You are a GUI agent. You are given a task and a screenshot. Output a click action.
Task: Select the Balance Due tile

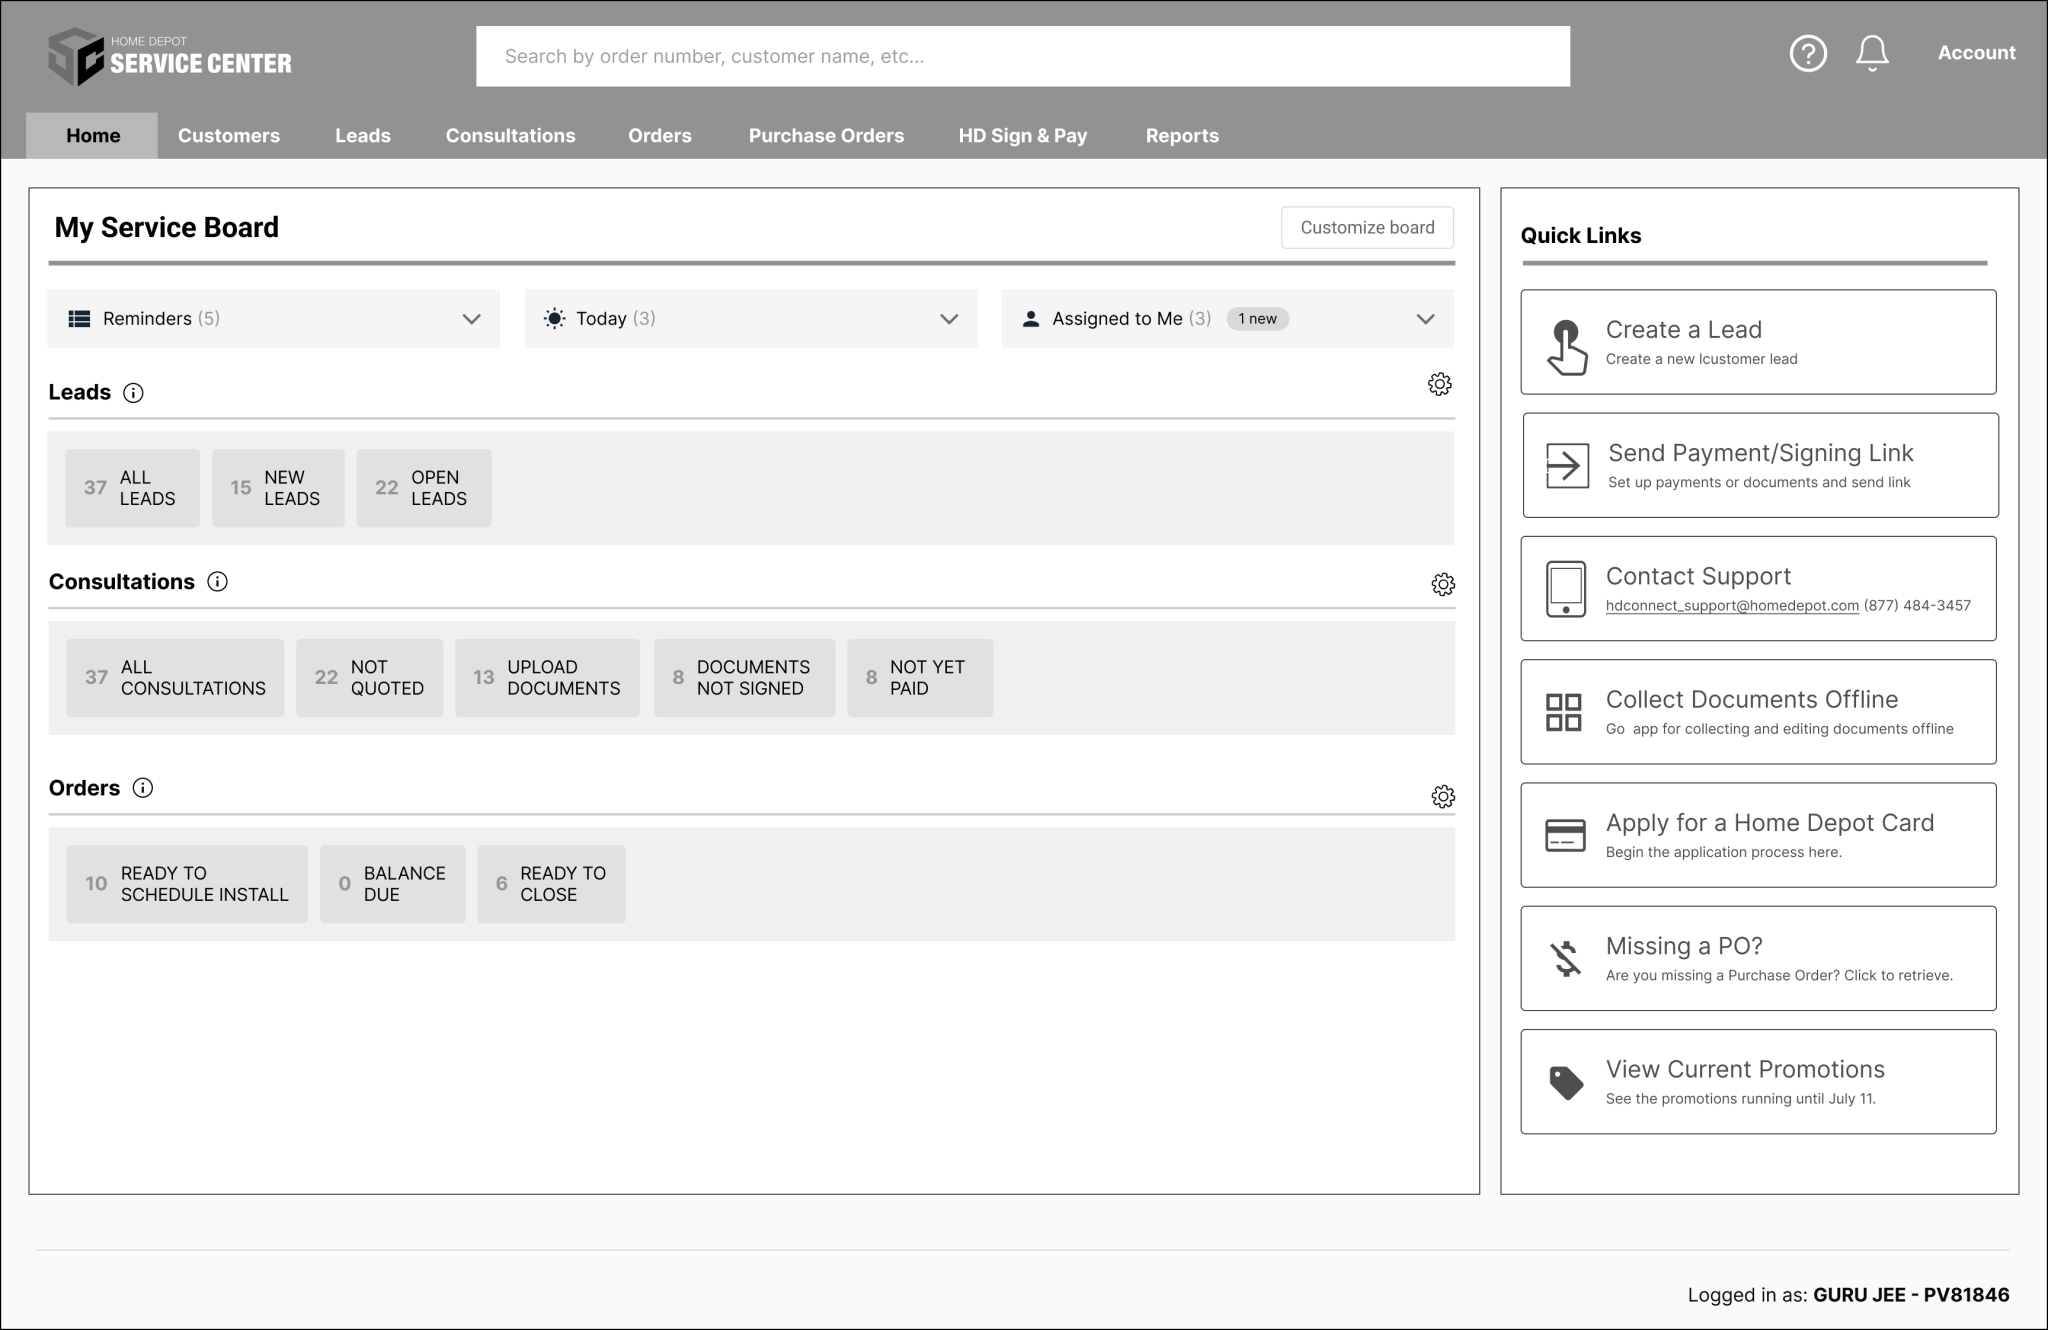pos(393,884)
